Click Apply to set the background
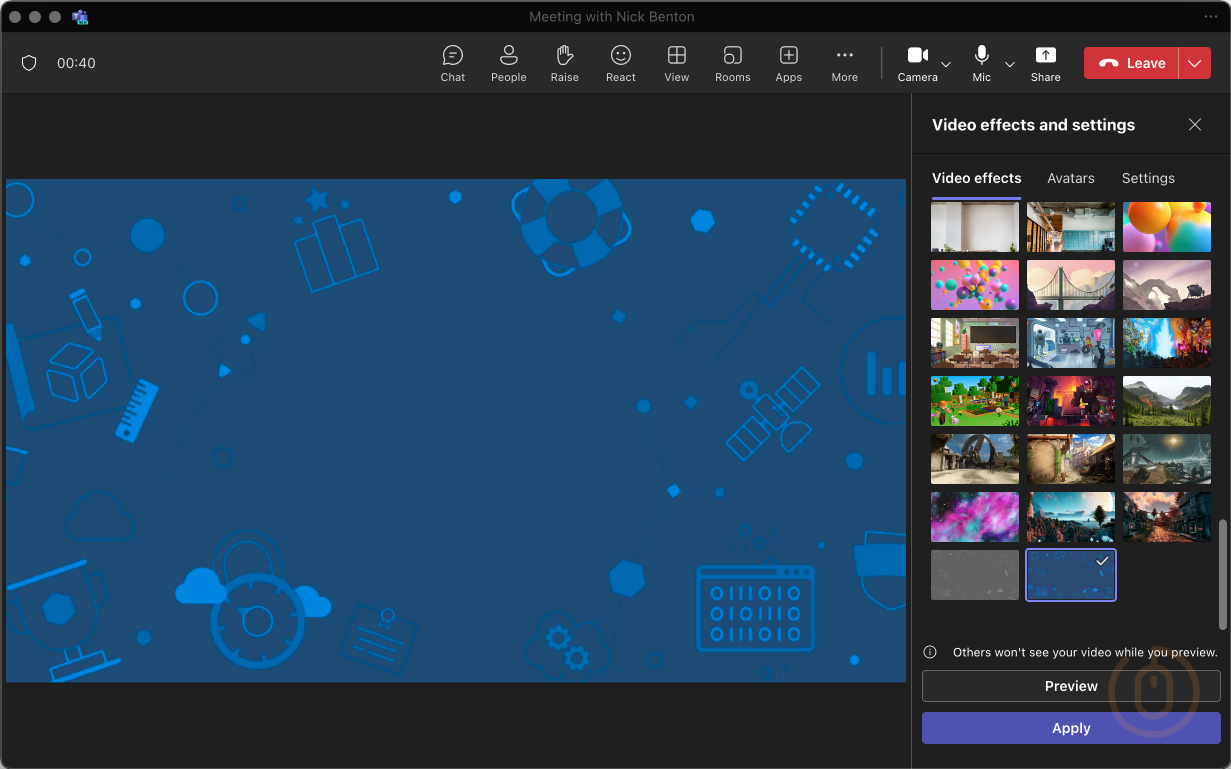The width and height of the screenshot is (1231, 769). (x=1071, y=728)
